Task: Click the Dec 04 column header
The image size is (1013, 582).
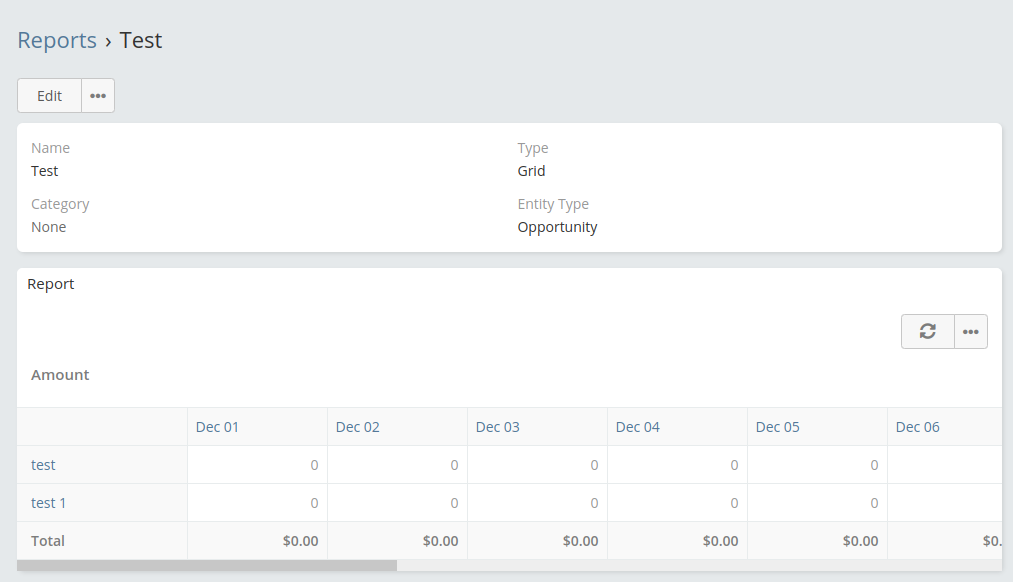Action: pos(638,427)
